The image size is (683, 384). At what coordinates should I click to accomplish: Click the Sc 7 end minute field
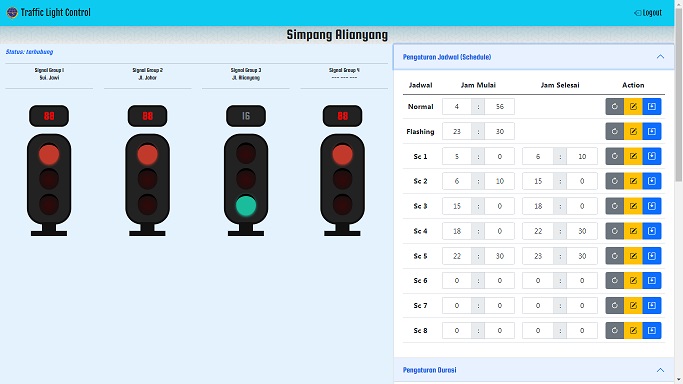582,306
